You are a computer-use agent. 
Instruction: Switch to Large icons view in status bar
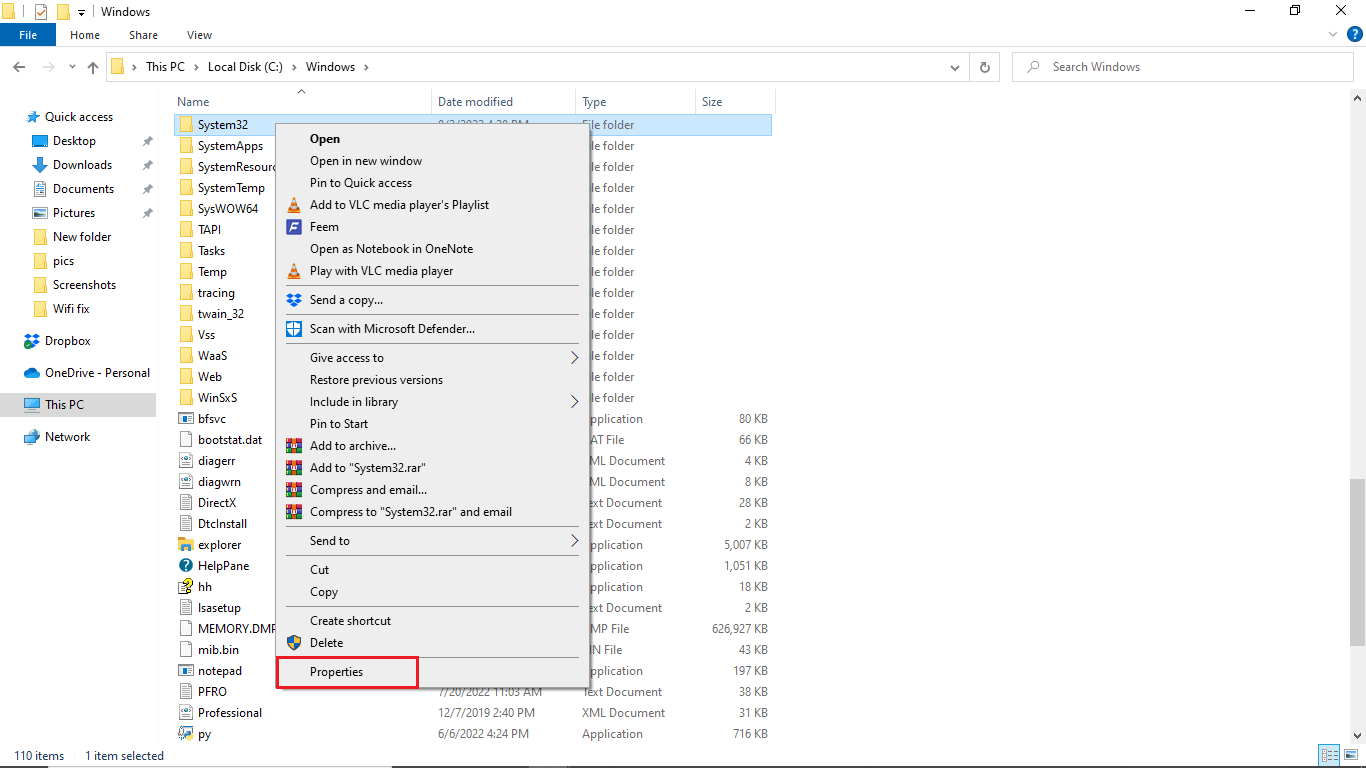(1351, 756)
